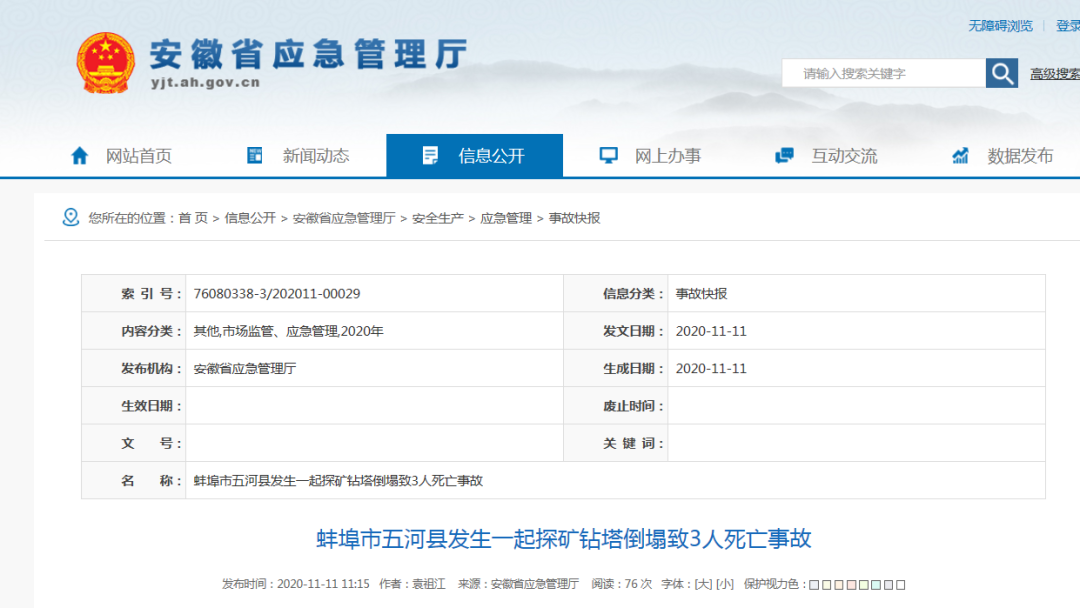Image resolution: width=1080 pixels, height=608 pixels.
Task: Choose the light green eye-protection swatch
Action: click(864, 585)
